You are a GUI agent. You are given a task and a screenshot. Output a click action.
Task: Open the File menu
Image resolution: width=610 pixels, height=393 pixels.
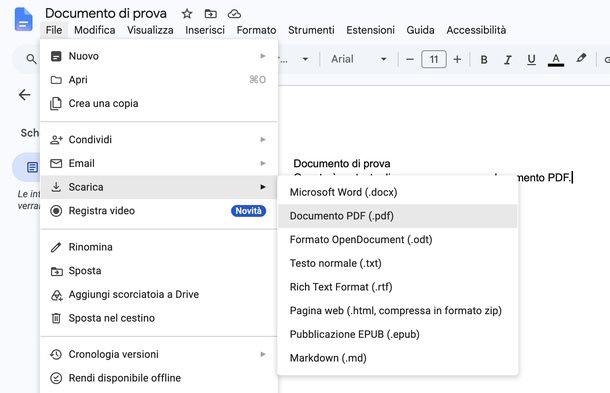point(54,30)
